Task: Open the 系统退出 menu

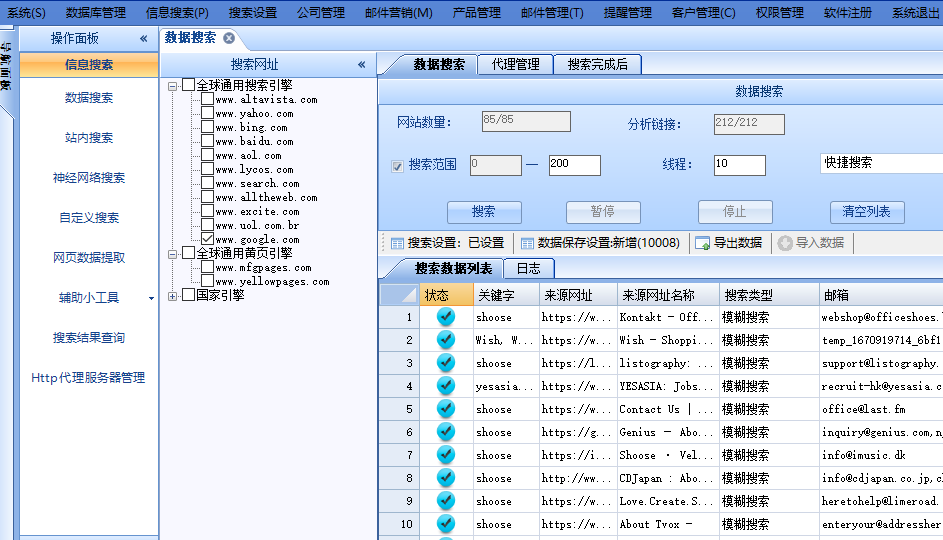Action: coord(915,13)
